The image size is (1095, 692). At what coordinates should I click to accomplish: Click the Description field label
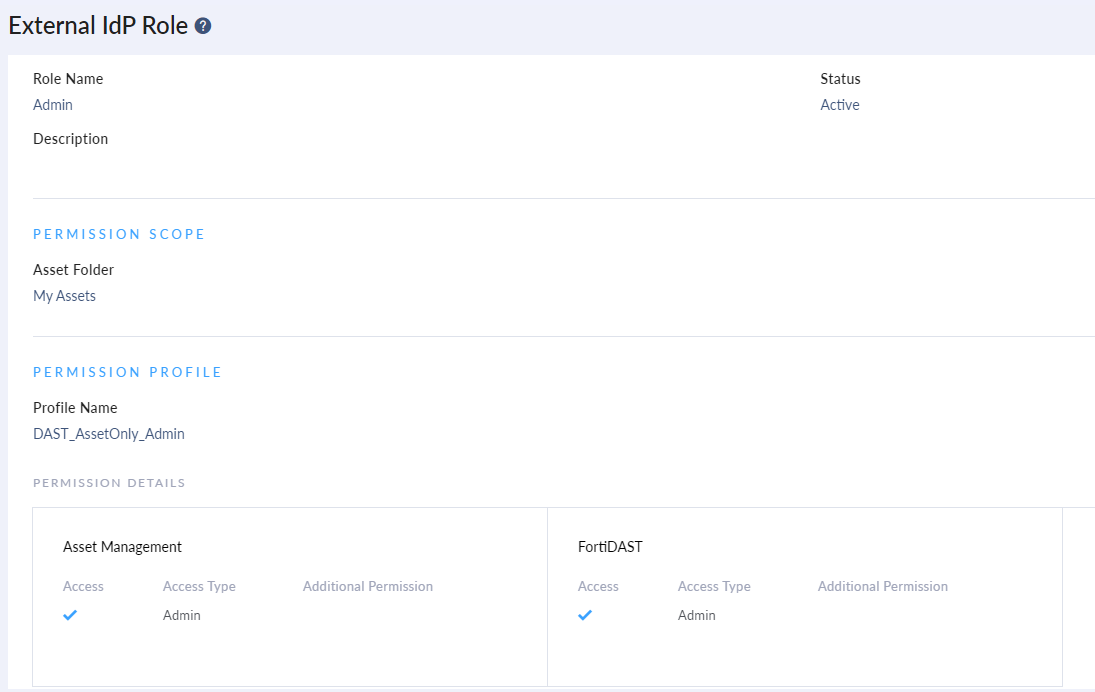(71, 139)
